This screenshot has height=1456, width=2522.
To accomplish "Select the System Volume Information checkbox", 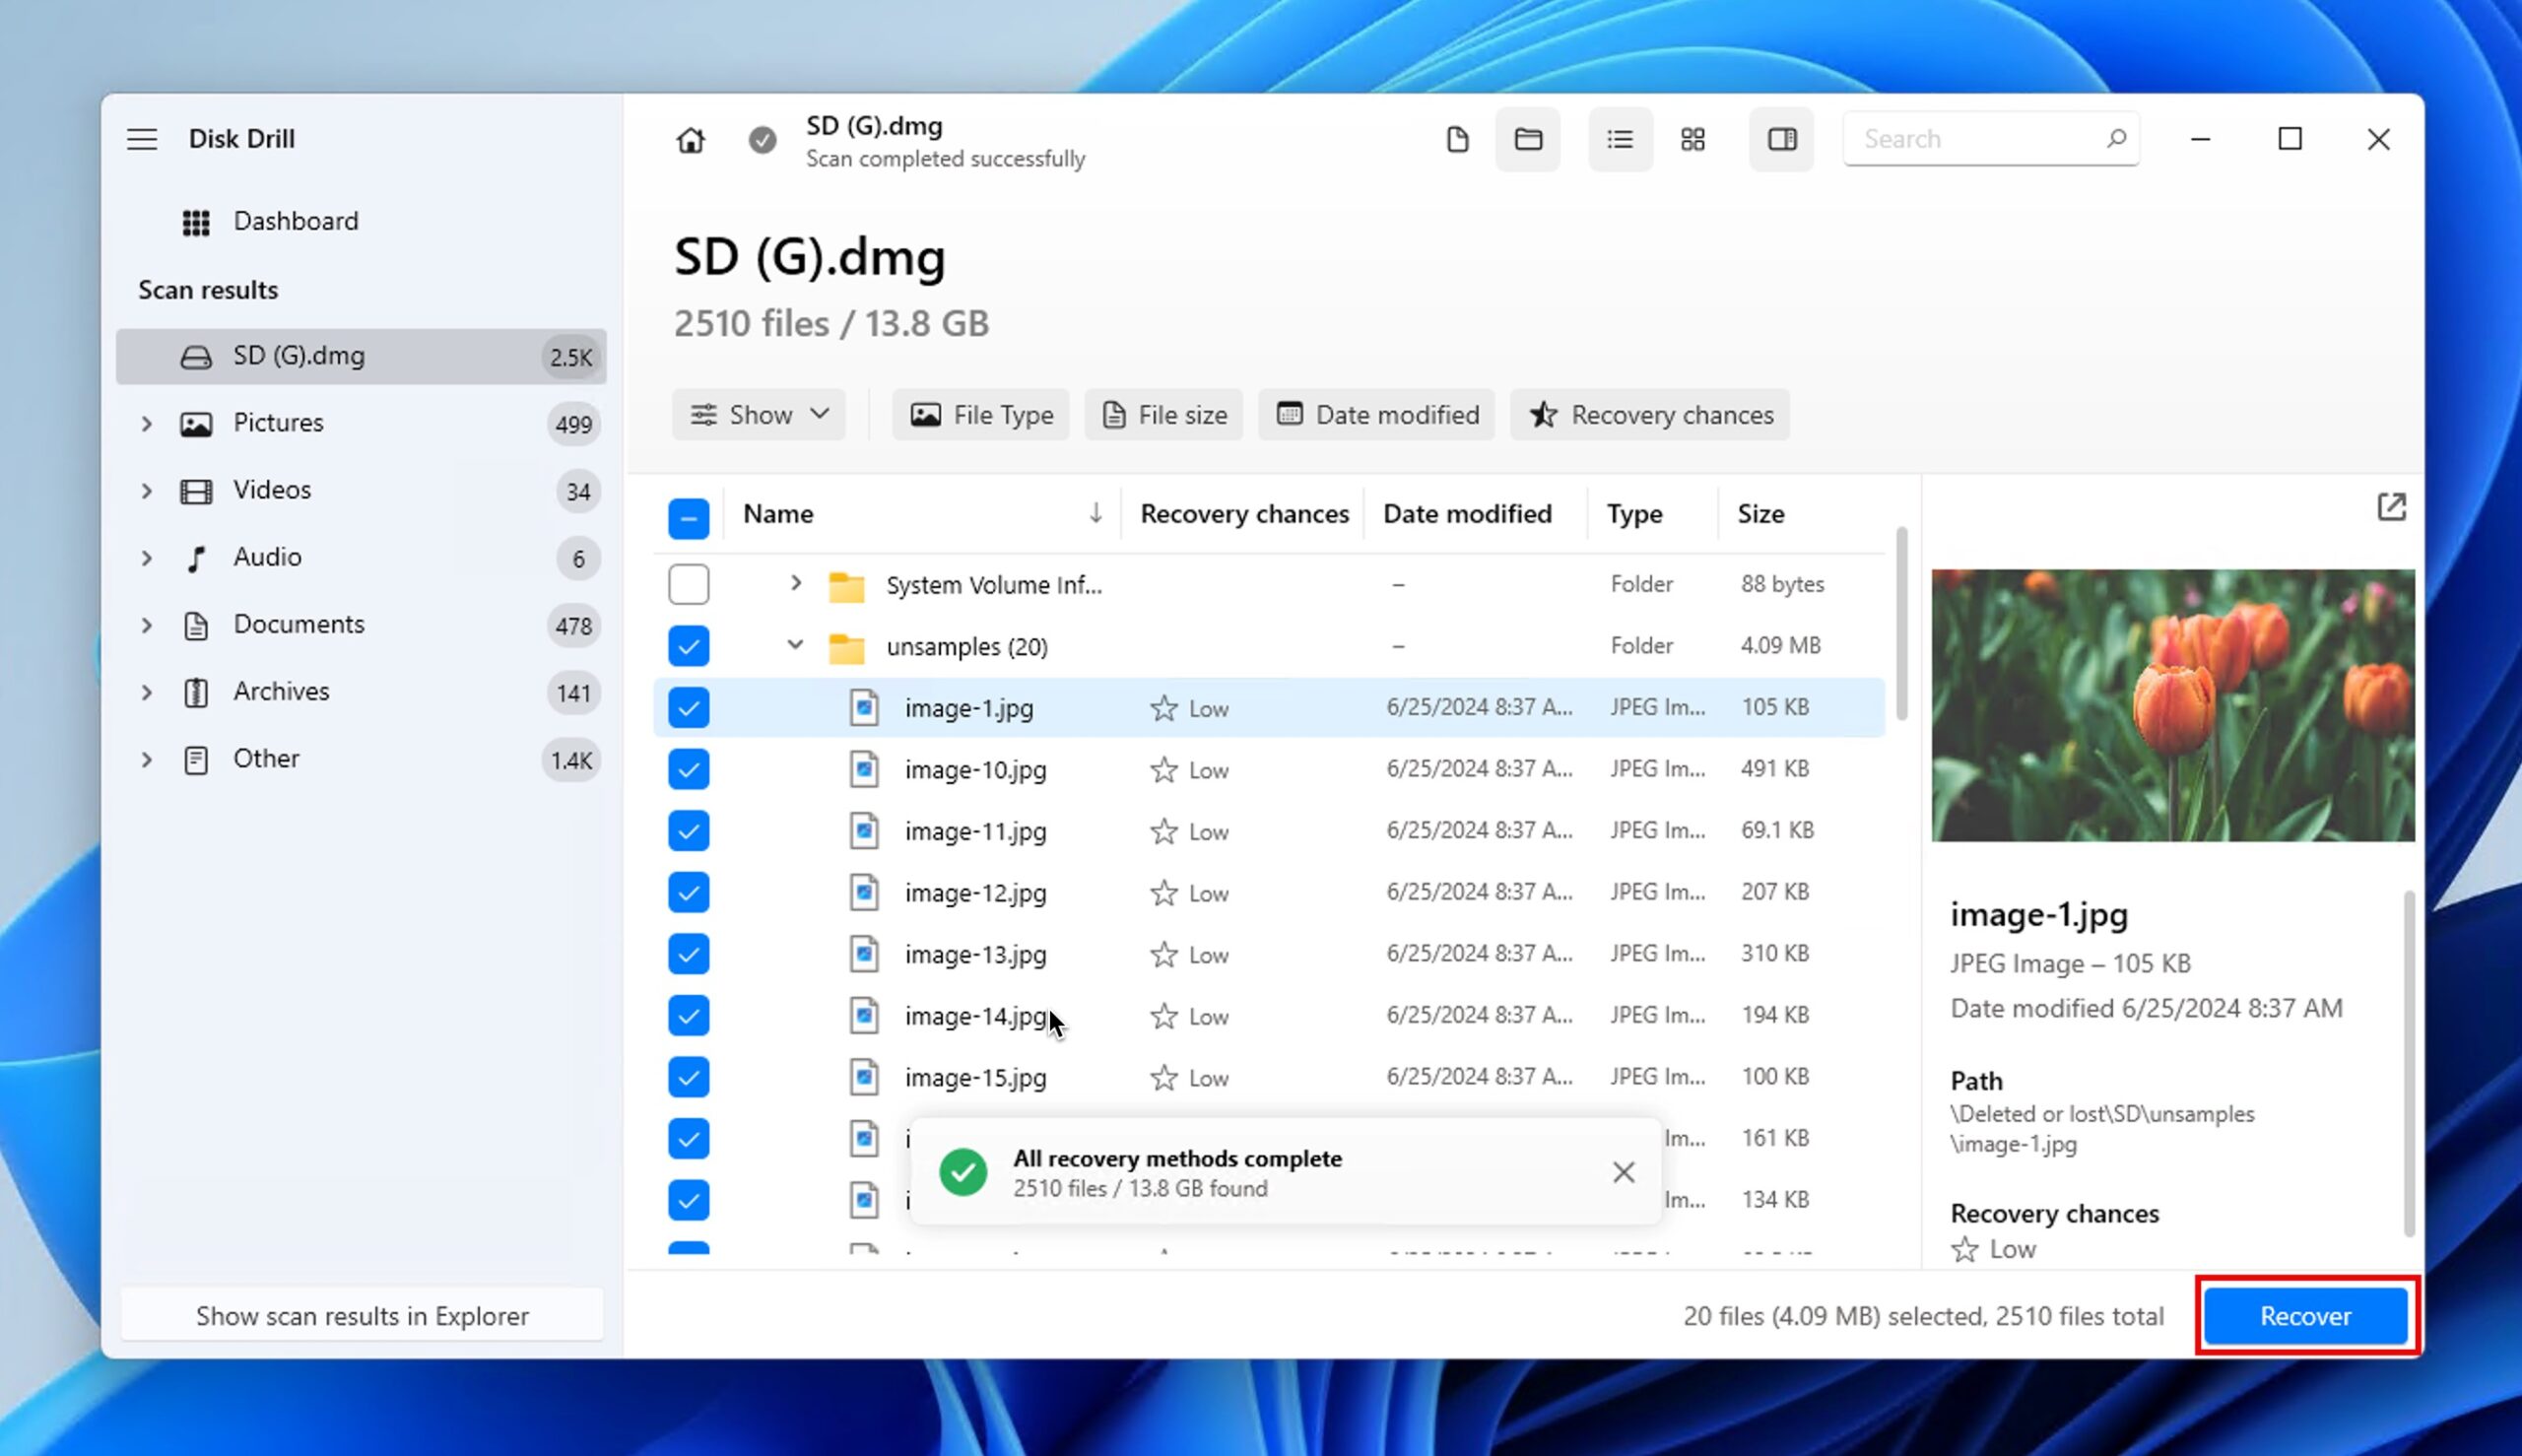I will tap(688, 584).
